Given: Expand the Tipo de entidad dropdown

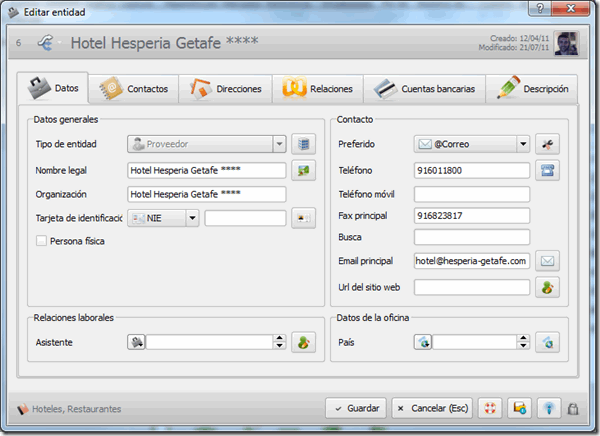Looking at the screenshot, I should coord(279,144).
